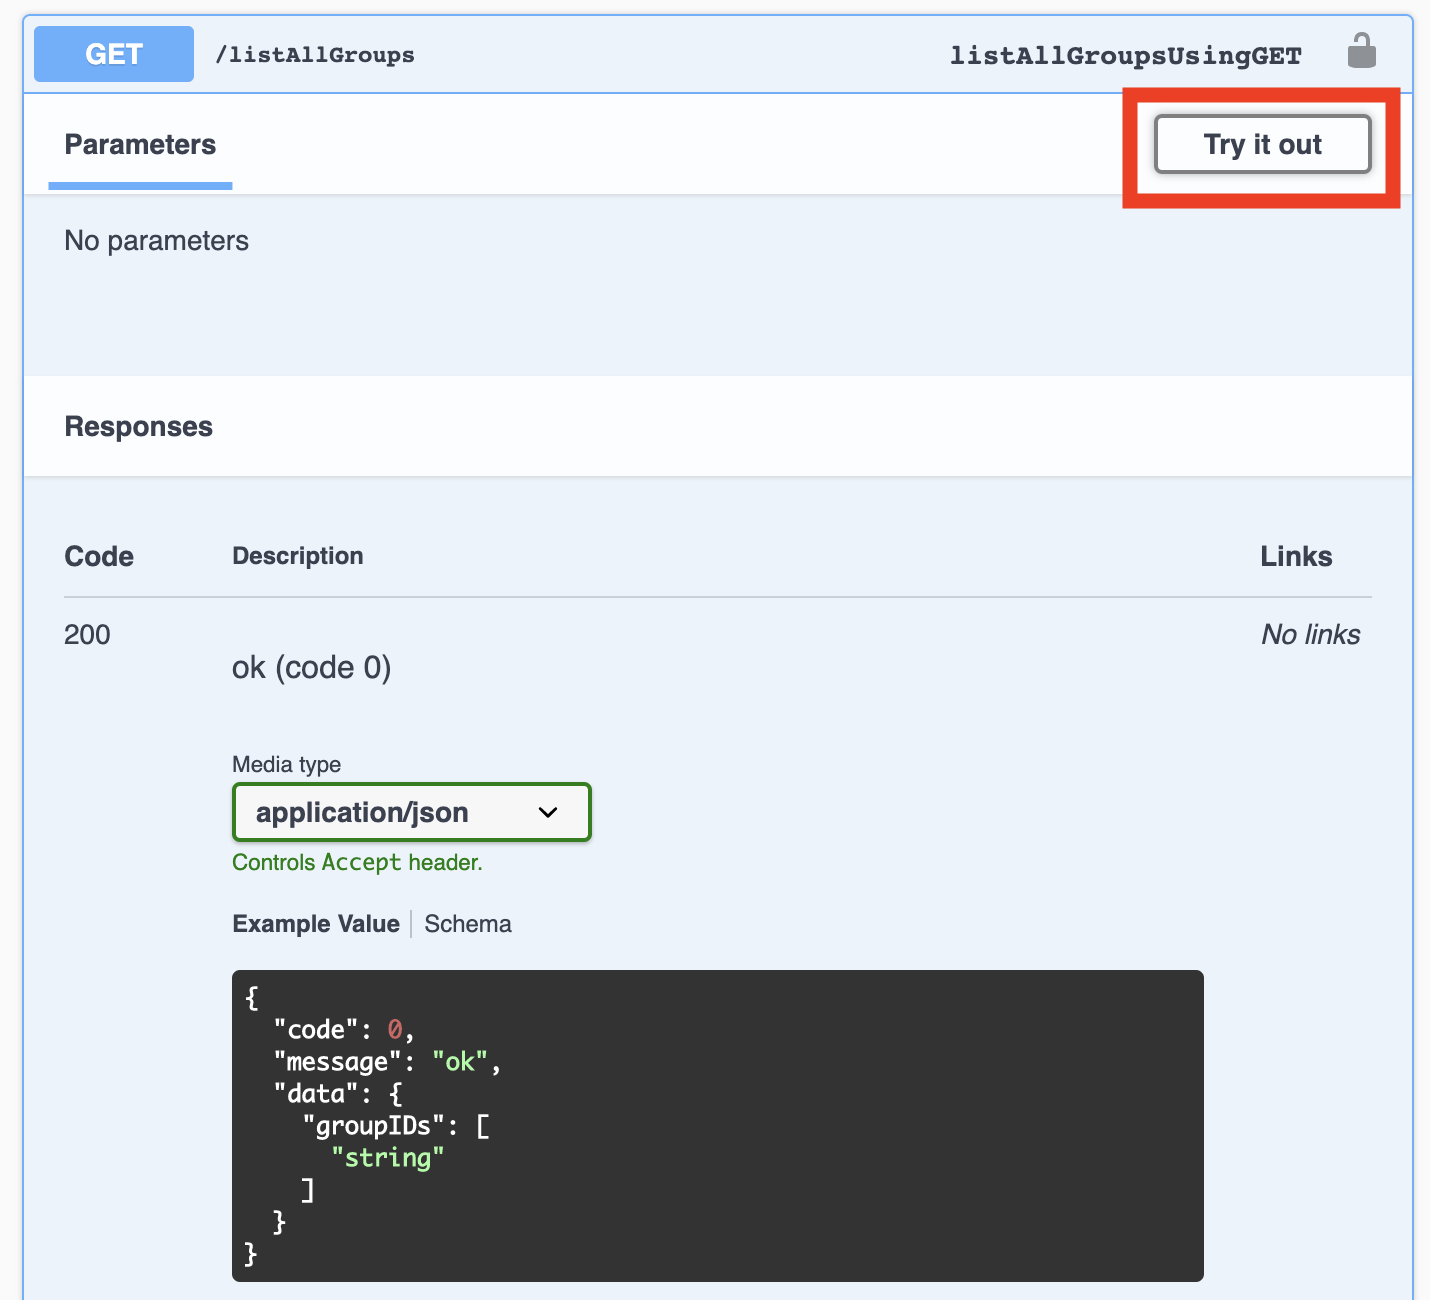Expand the /listAllGroups operation row

(x=700, y=54)
